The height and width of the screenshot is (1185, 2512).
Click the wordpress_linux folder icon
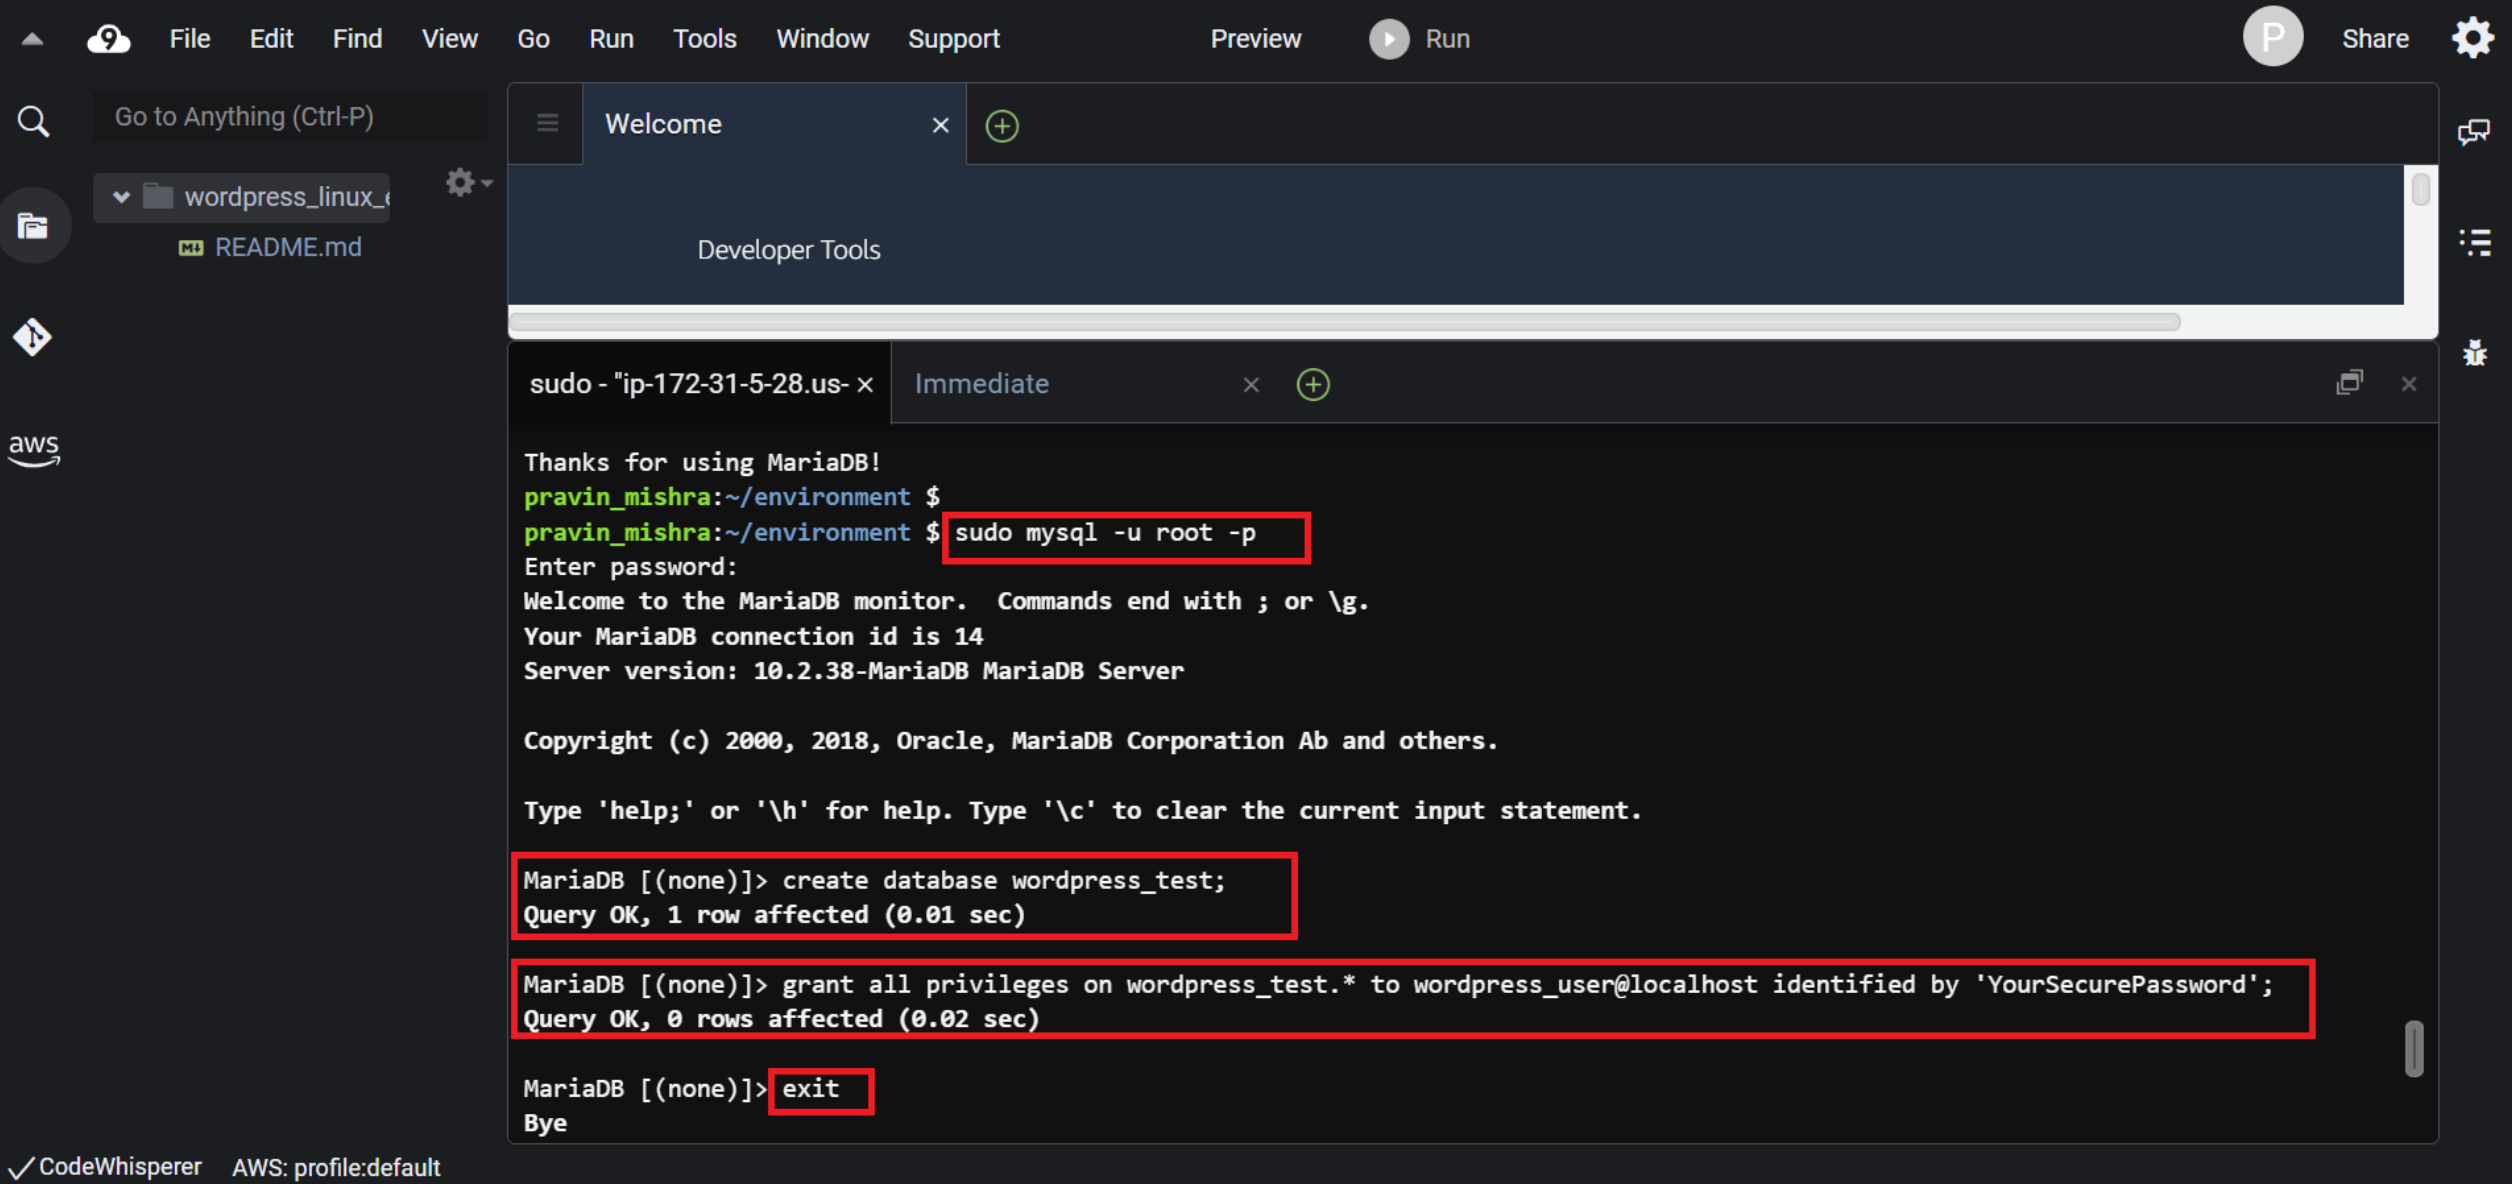click(x=158, y=196)
